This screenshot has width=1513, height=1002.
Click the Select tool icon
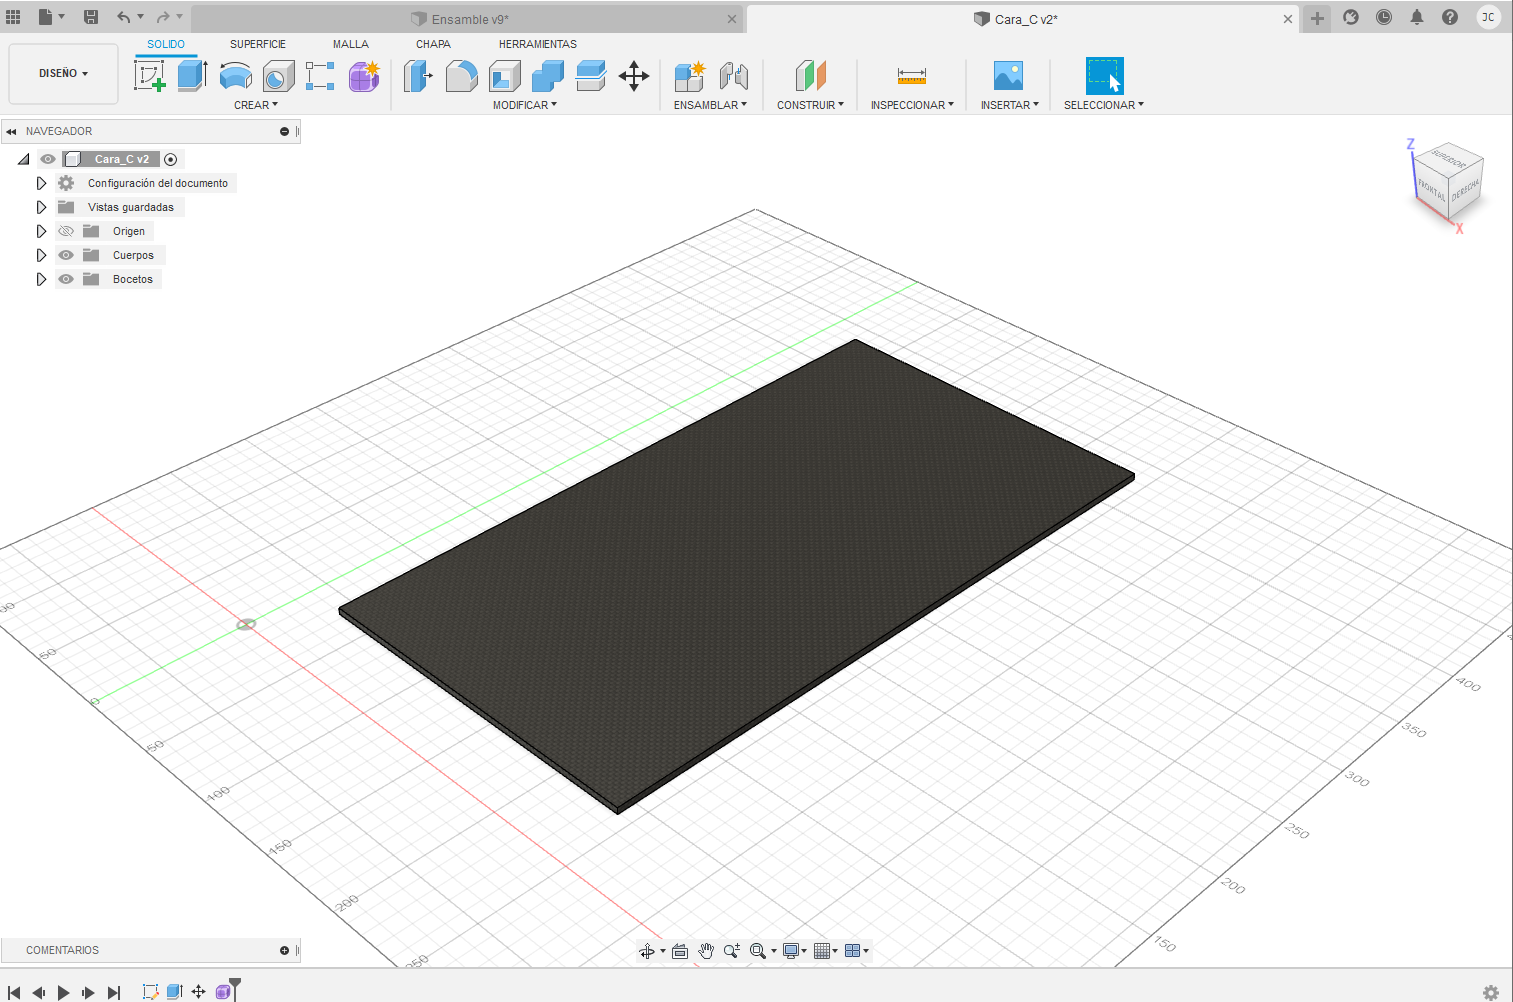point(1104,76)
